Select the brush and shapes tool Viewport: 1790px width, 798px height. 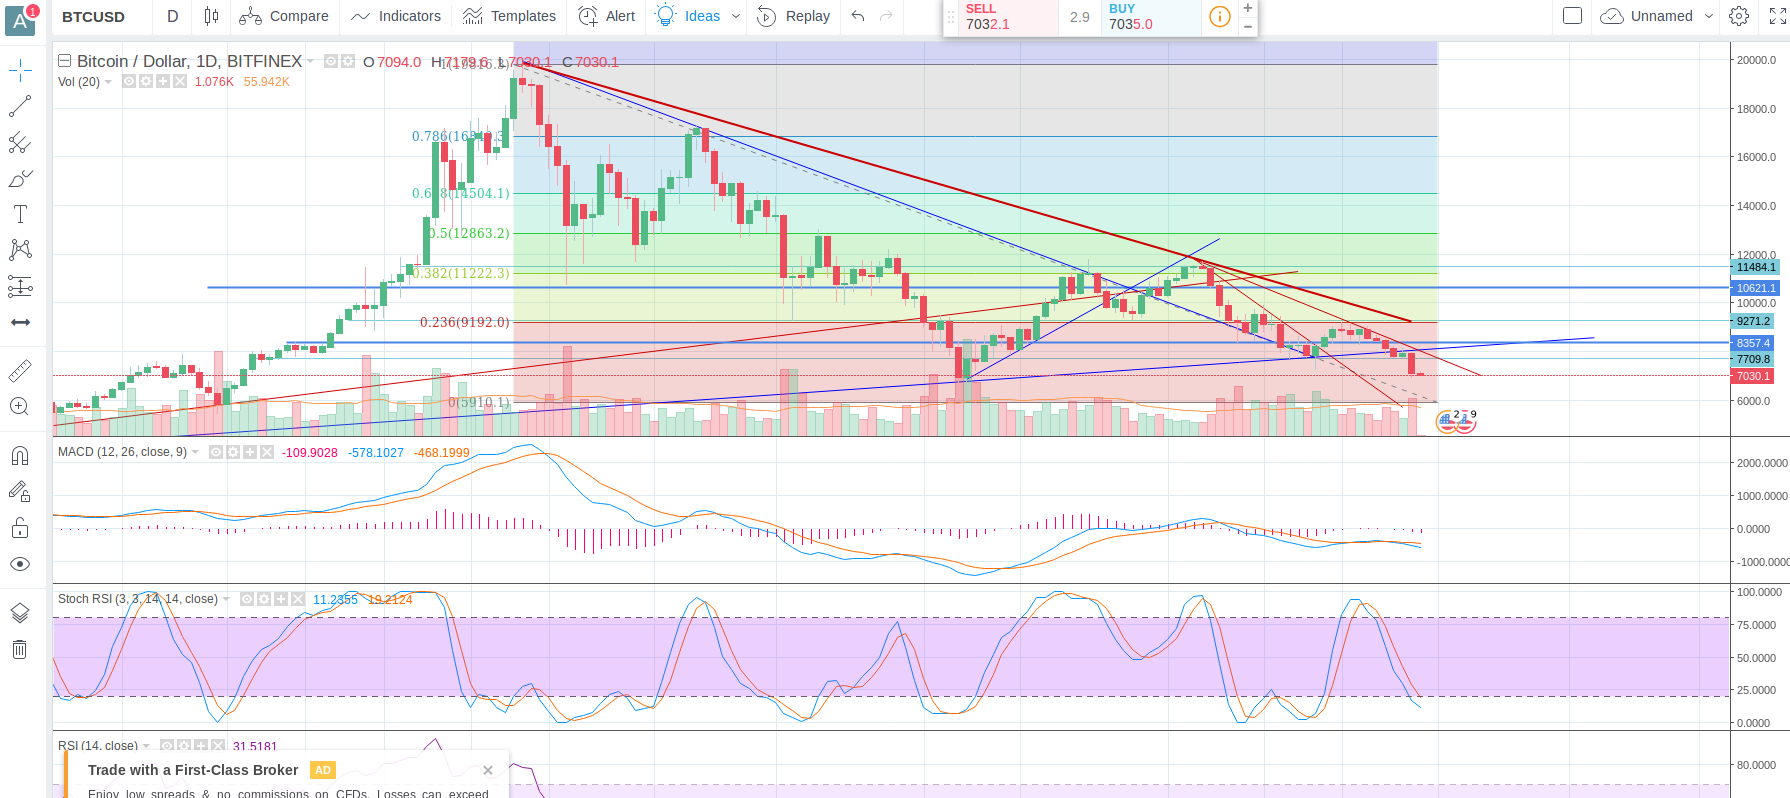point(20,178)
